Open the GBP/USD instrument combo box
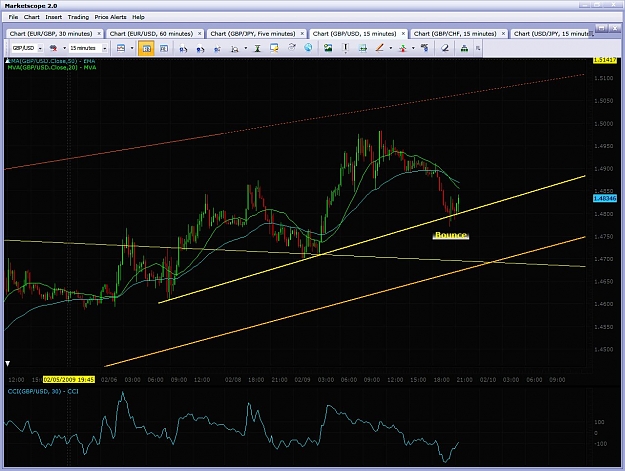 [27, 48]
